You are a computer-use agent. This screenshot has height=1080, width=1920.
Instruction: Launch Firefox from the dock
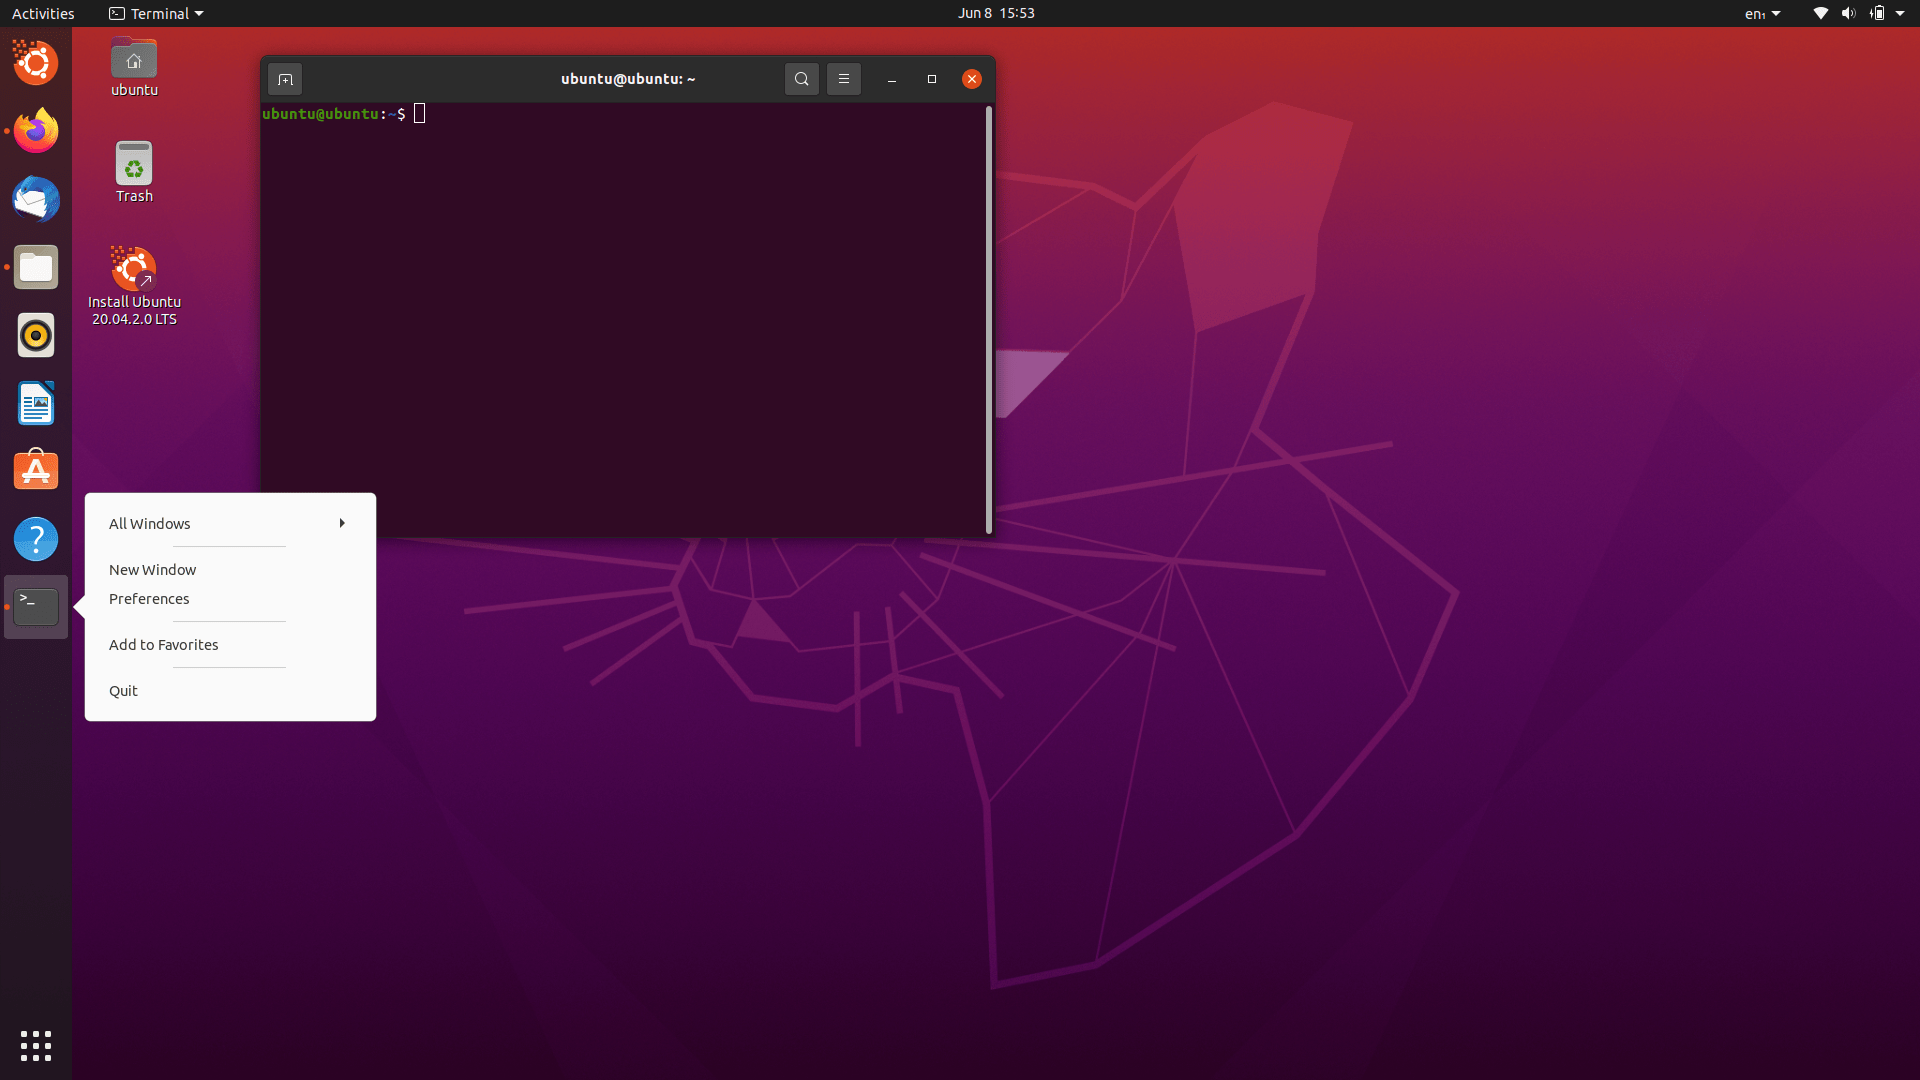click(x=36, y=131)
